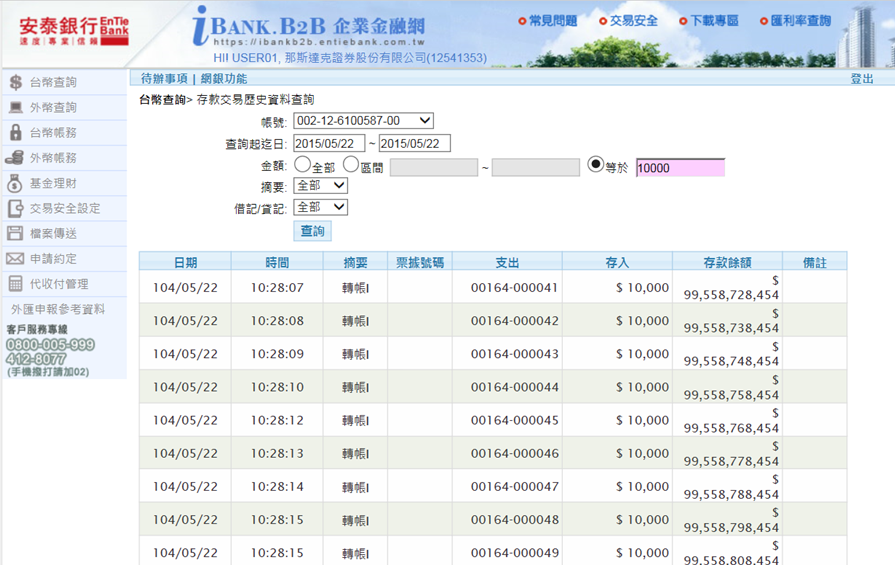
Task: Click 存入 column header
Action: click(618, 262)
